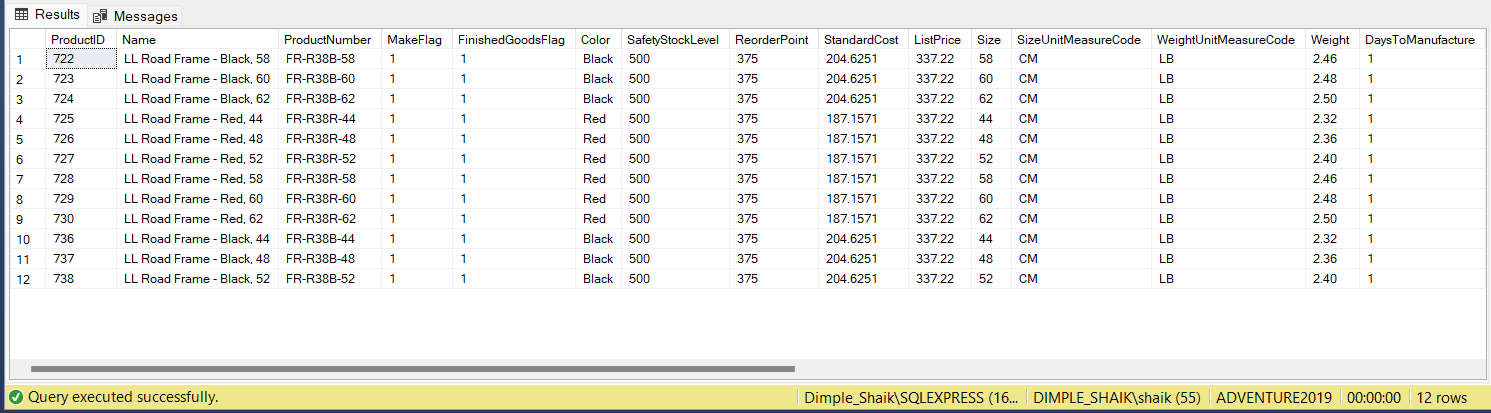Click the ProductID cell containing 722
1491x413 pixels.
point(80,59)
